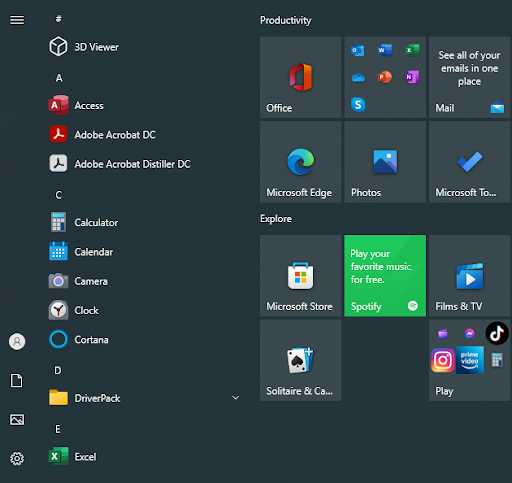This screenshot has height=483, width=512.
Task: Click the Productivity group title
Action: tap(286, 20)
